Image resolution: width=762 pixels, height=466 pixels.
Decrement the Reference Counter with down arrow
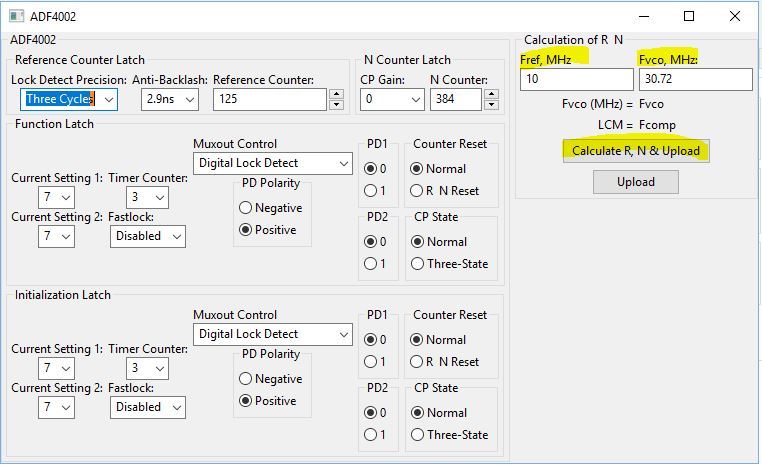[x=336, y=104]
